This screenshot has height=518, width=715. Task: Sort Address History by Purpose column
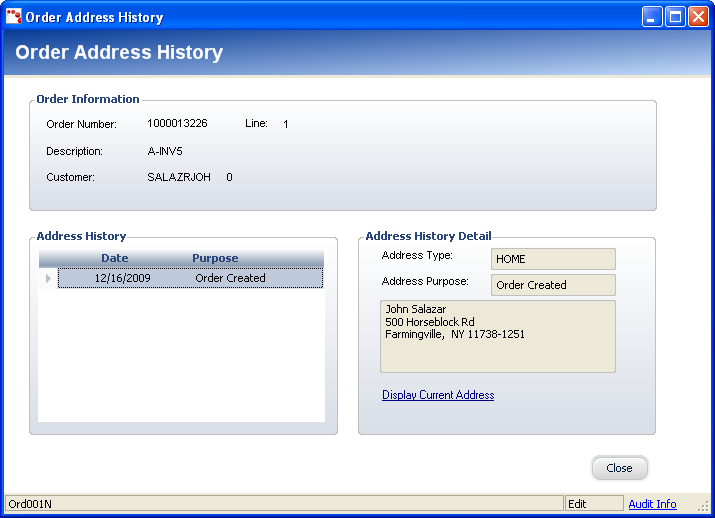(x=215, y=258)
